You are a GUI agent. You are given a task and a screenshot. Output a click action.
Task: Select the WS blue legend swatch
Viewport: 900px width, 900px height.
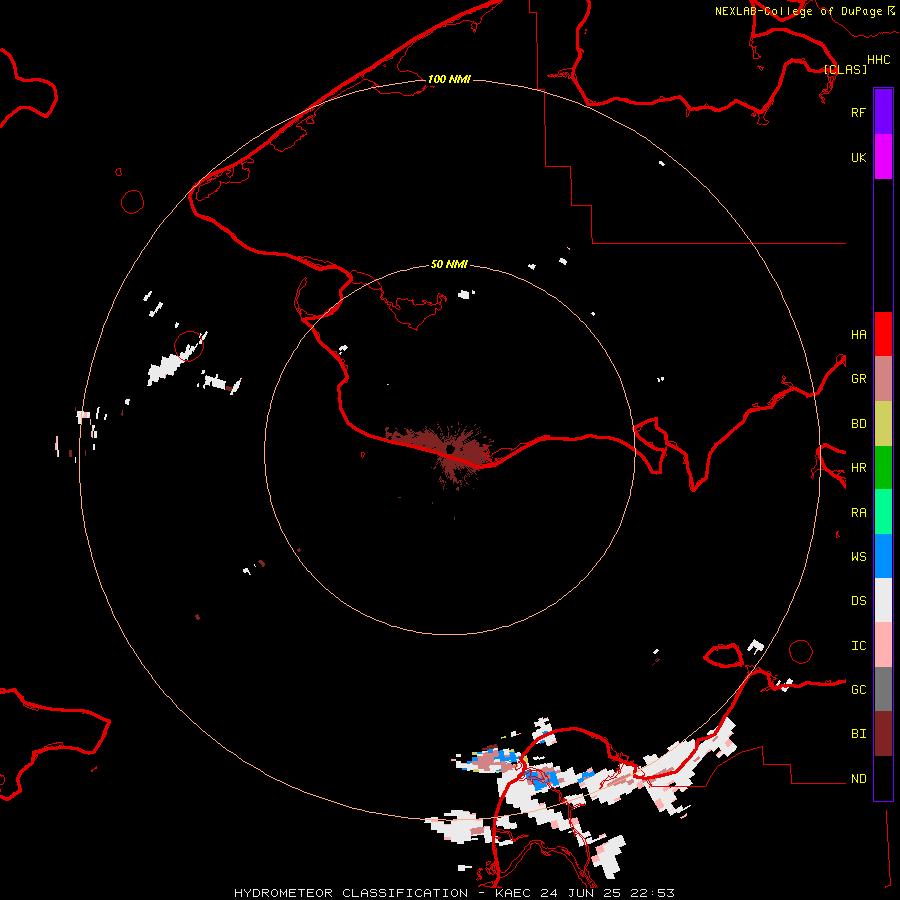tap(883, 556)
